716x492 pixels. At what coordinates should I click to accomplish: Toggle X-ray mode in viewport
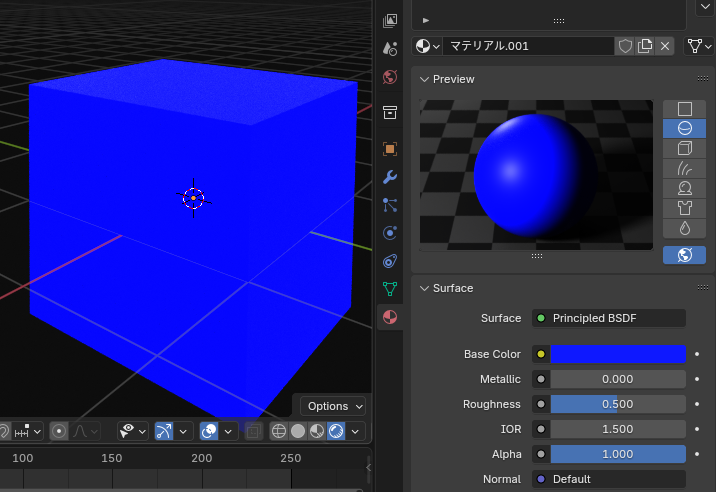[254, 431]
